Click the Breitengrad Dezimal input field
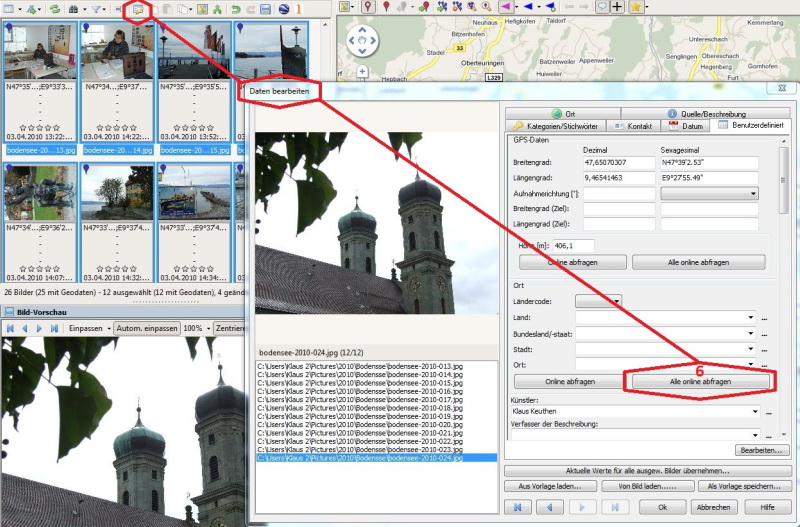The image size is (800, 527). coord(619,163)
